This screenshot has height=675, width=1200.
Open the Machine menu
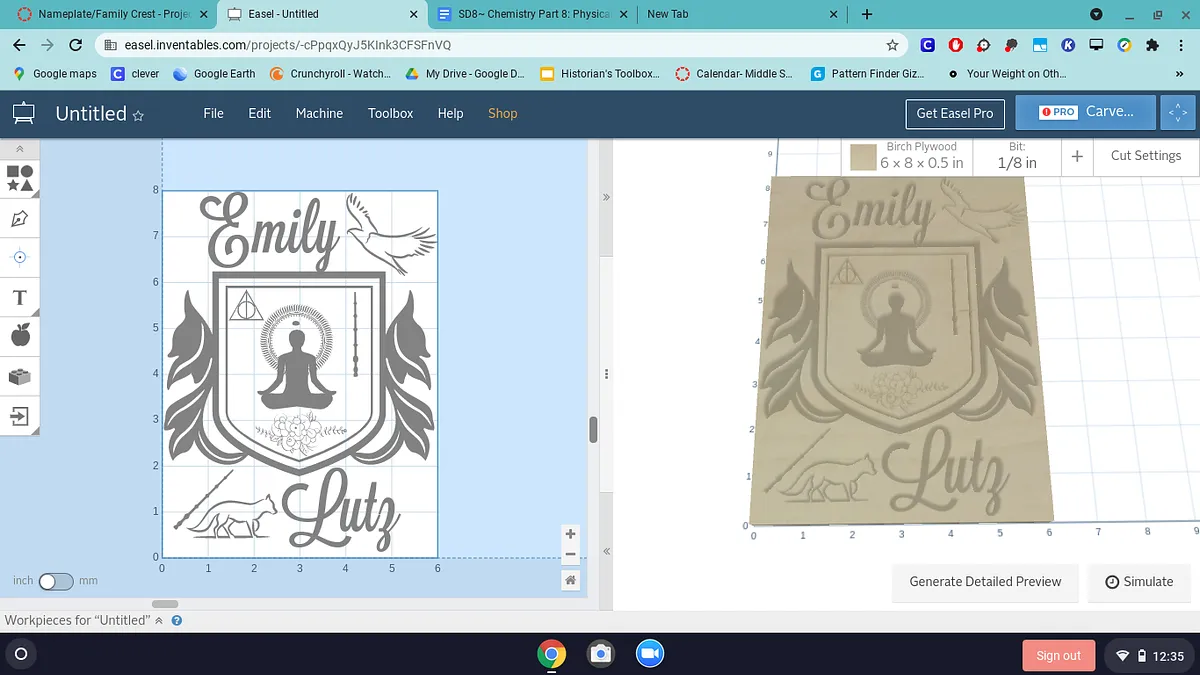click(x=319, y=113)
